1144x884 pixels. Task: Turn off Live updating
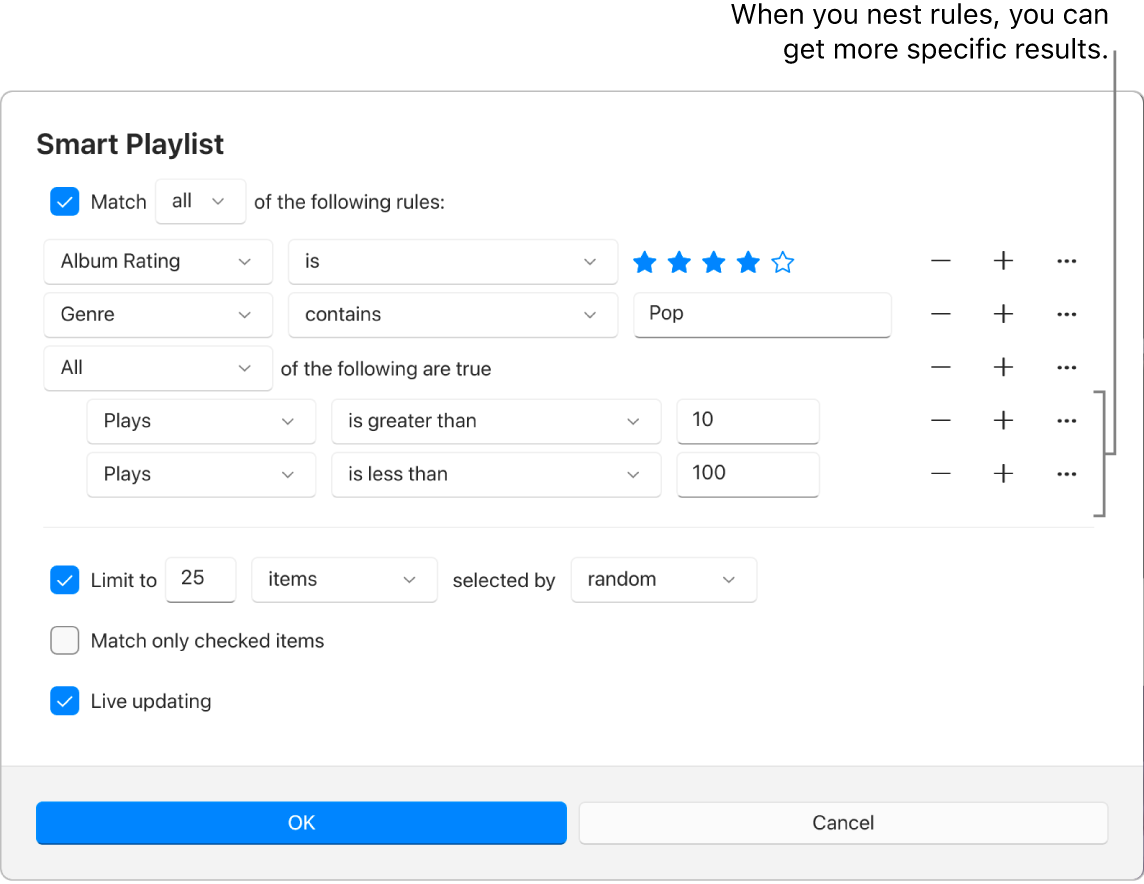tap(65, 701)
